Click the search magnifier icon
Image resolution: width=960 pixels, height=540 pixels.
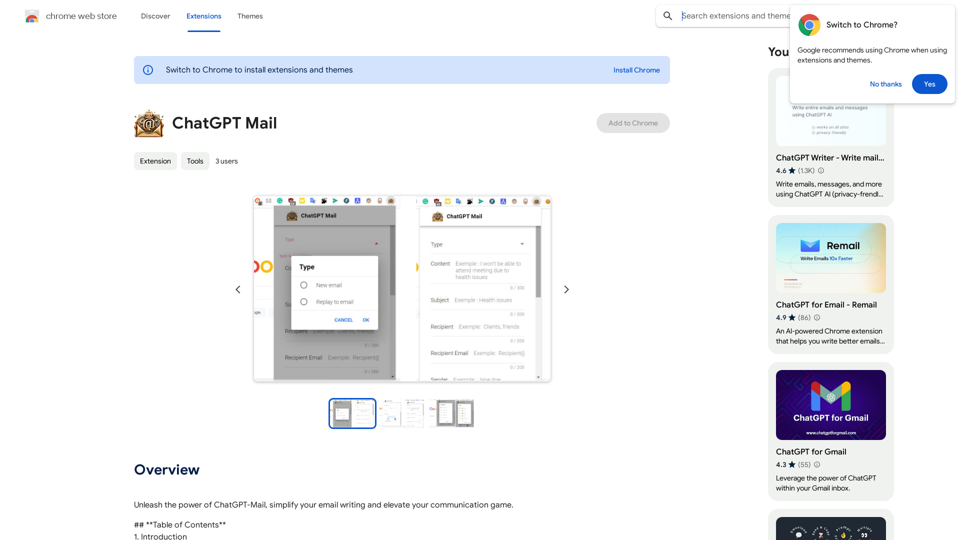click(x=668, y=16)
